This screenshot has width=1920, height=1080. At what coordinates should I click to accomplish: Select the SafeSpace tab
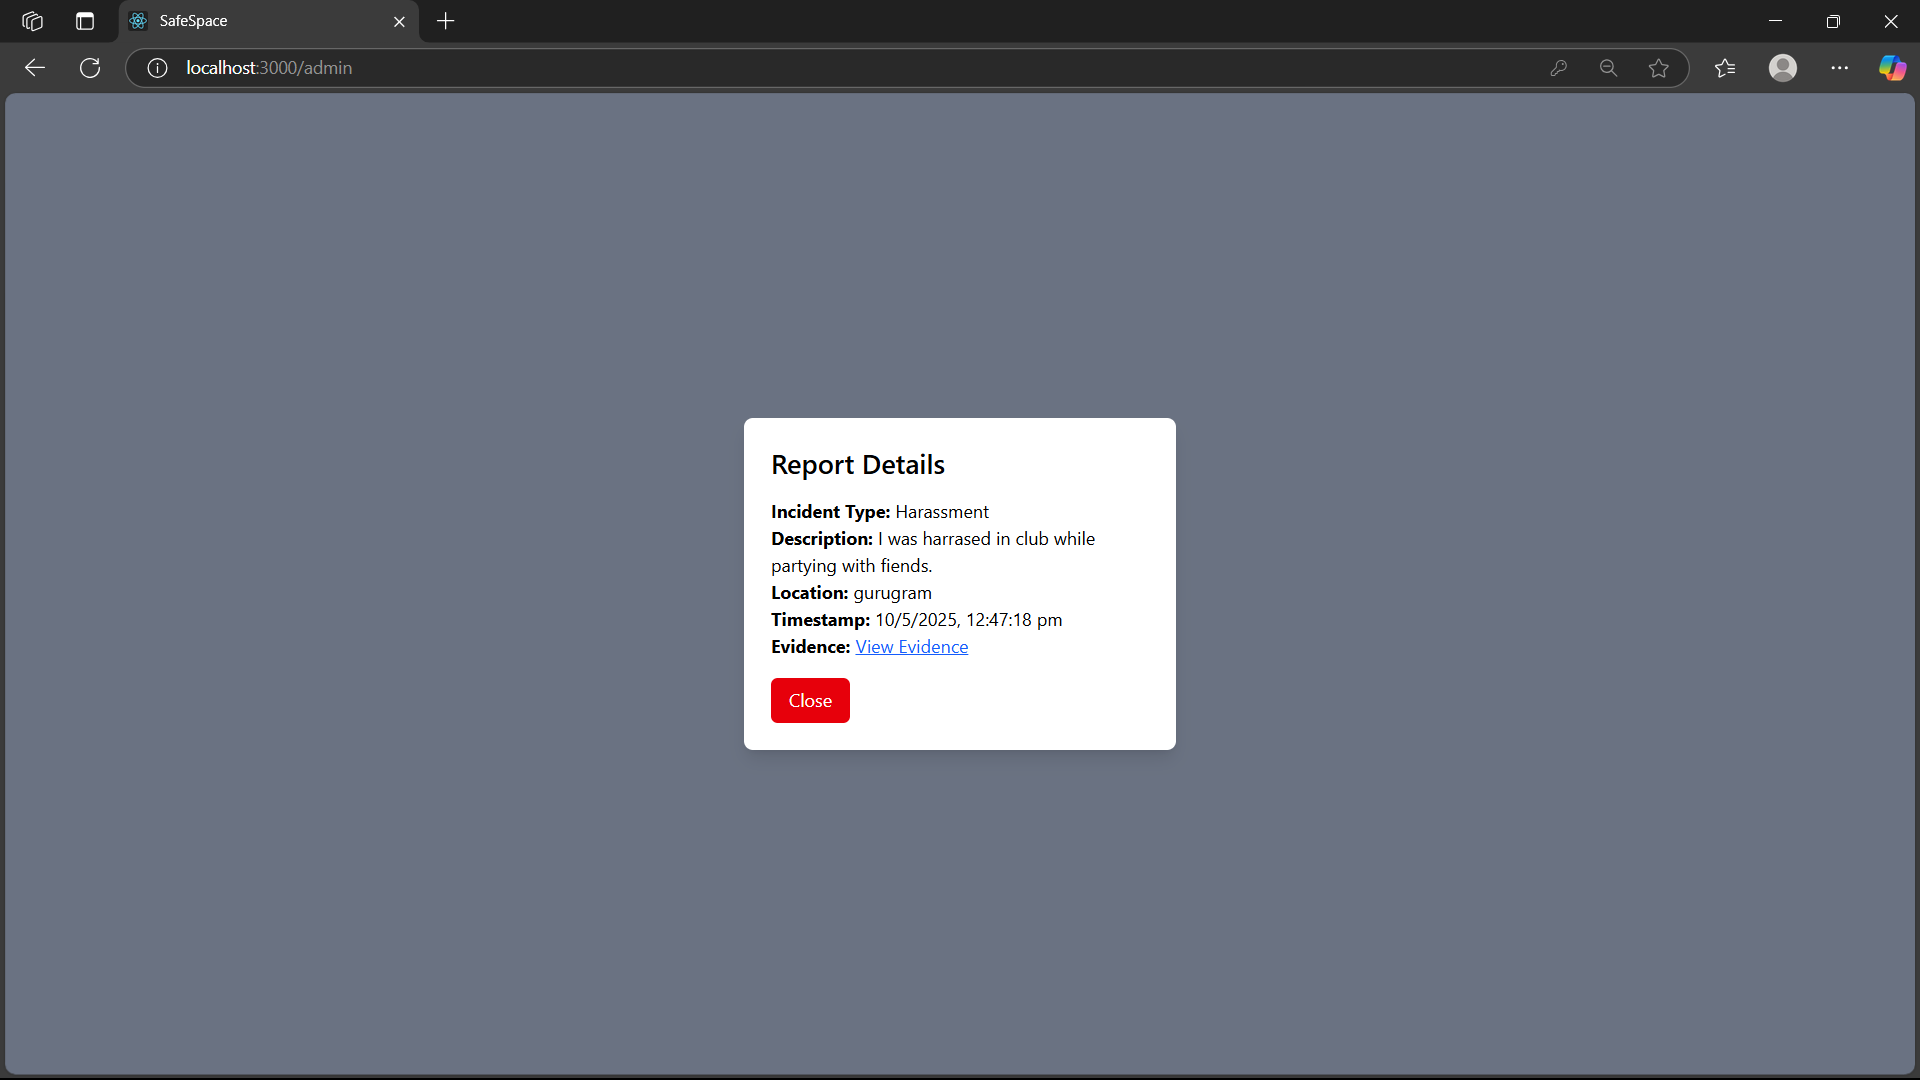tap(250, 21)
